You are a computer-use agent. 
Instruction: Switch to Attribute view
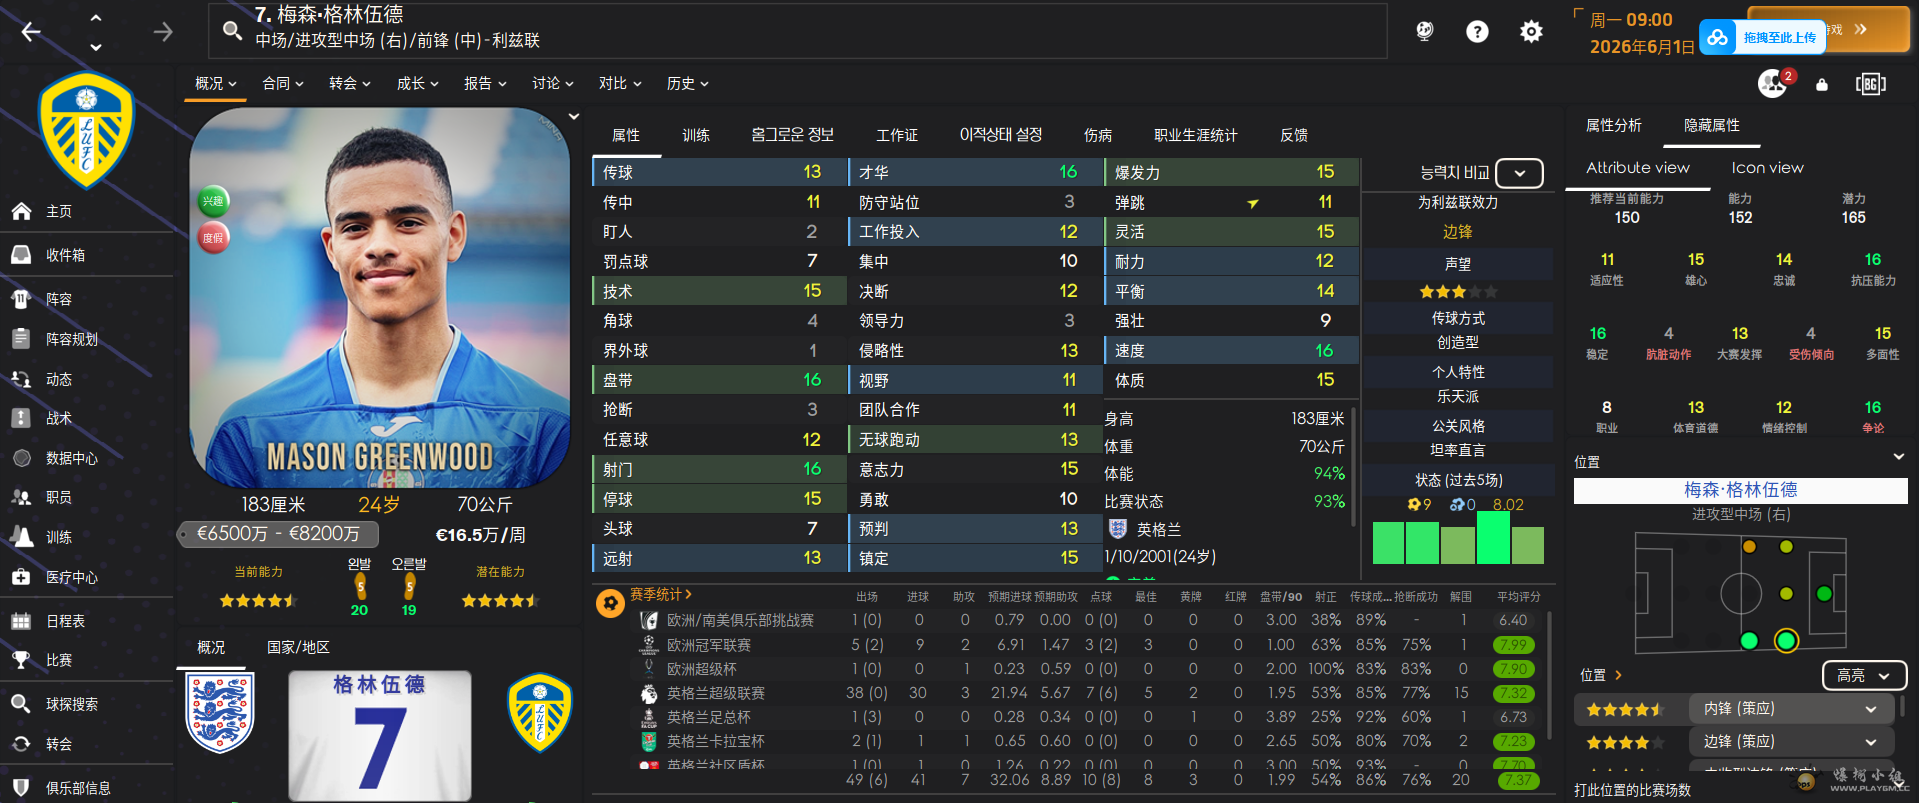[1638, 168]
